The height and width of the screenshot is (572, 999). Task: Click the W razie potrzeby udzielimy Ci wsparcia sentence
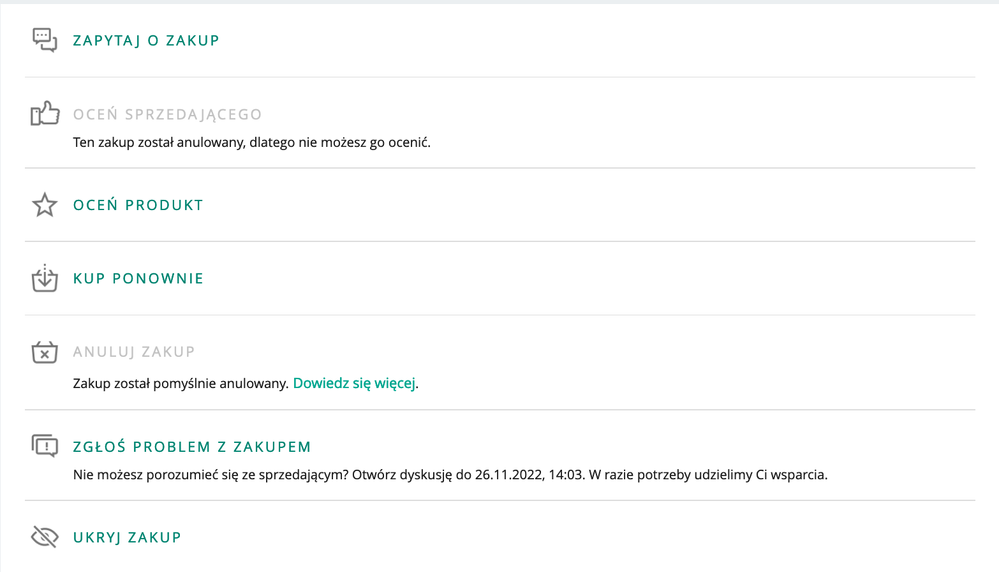tap(708, 475)
